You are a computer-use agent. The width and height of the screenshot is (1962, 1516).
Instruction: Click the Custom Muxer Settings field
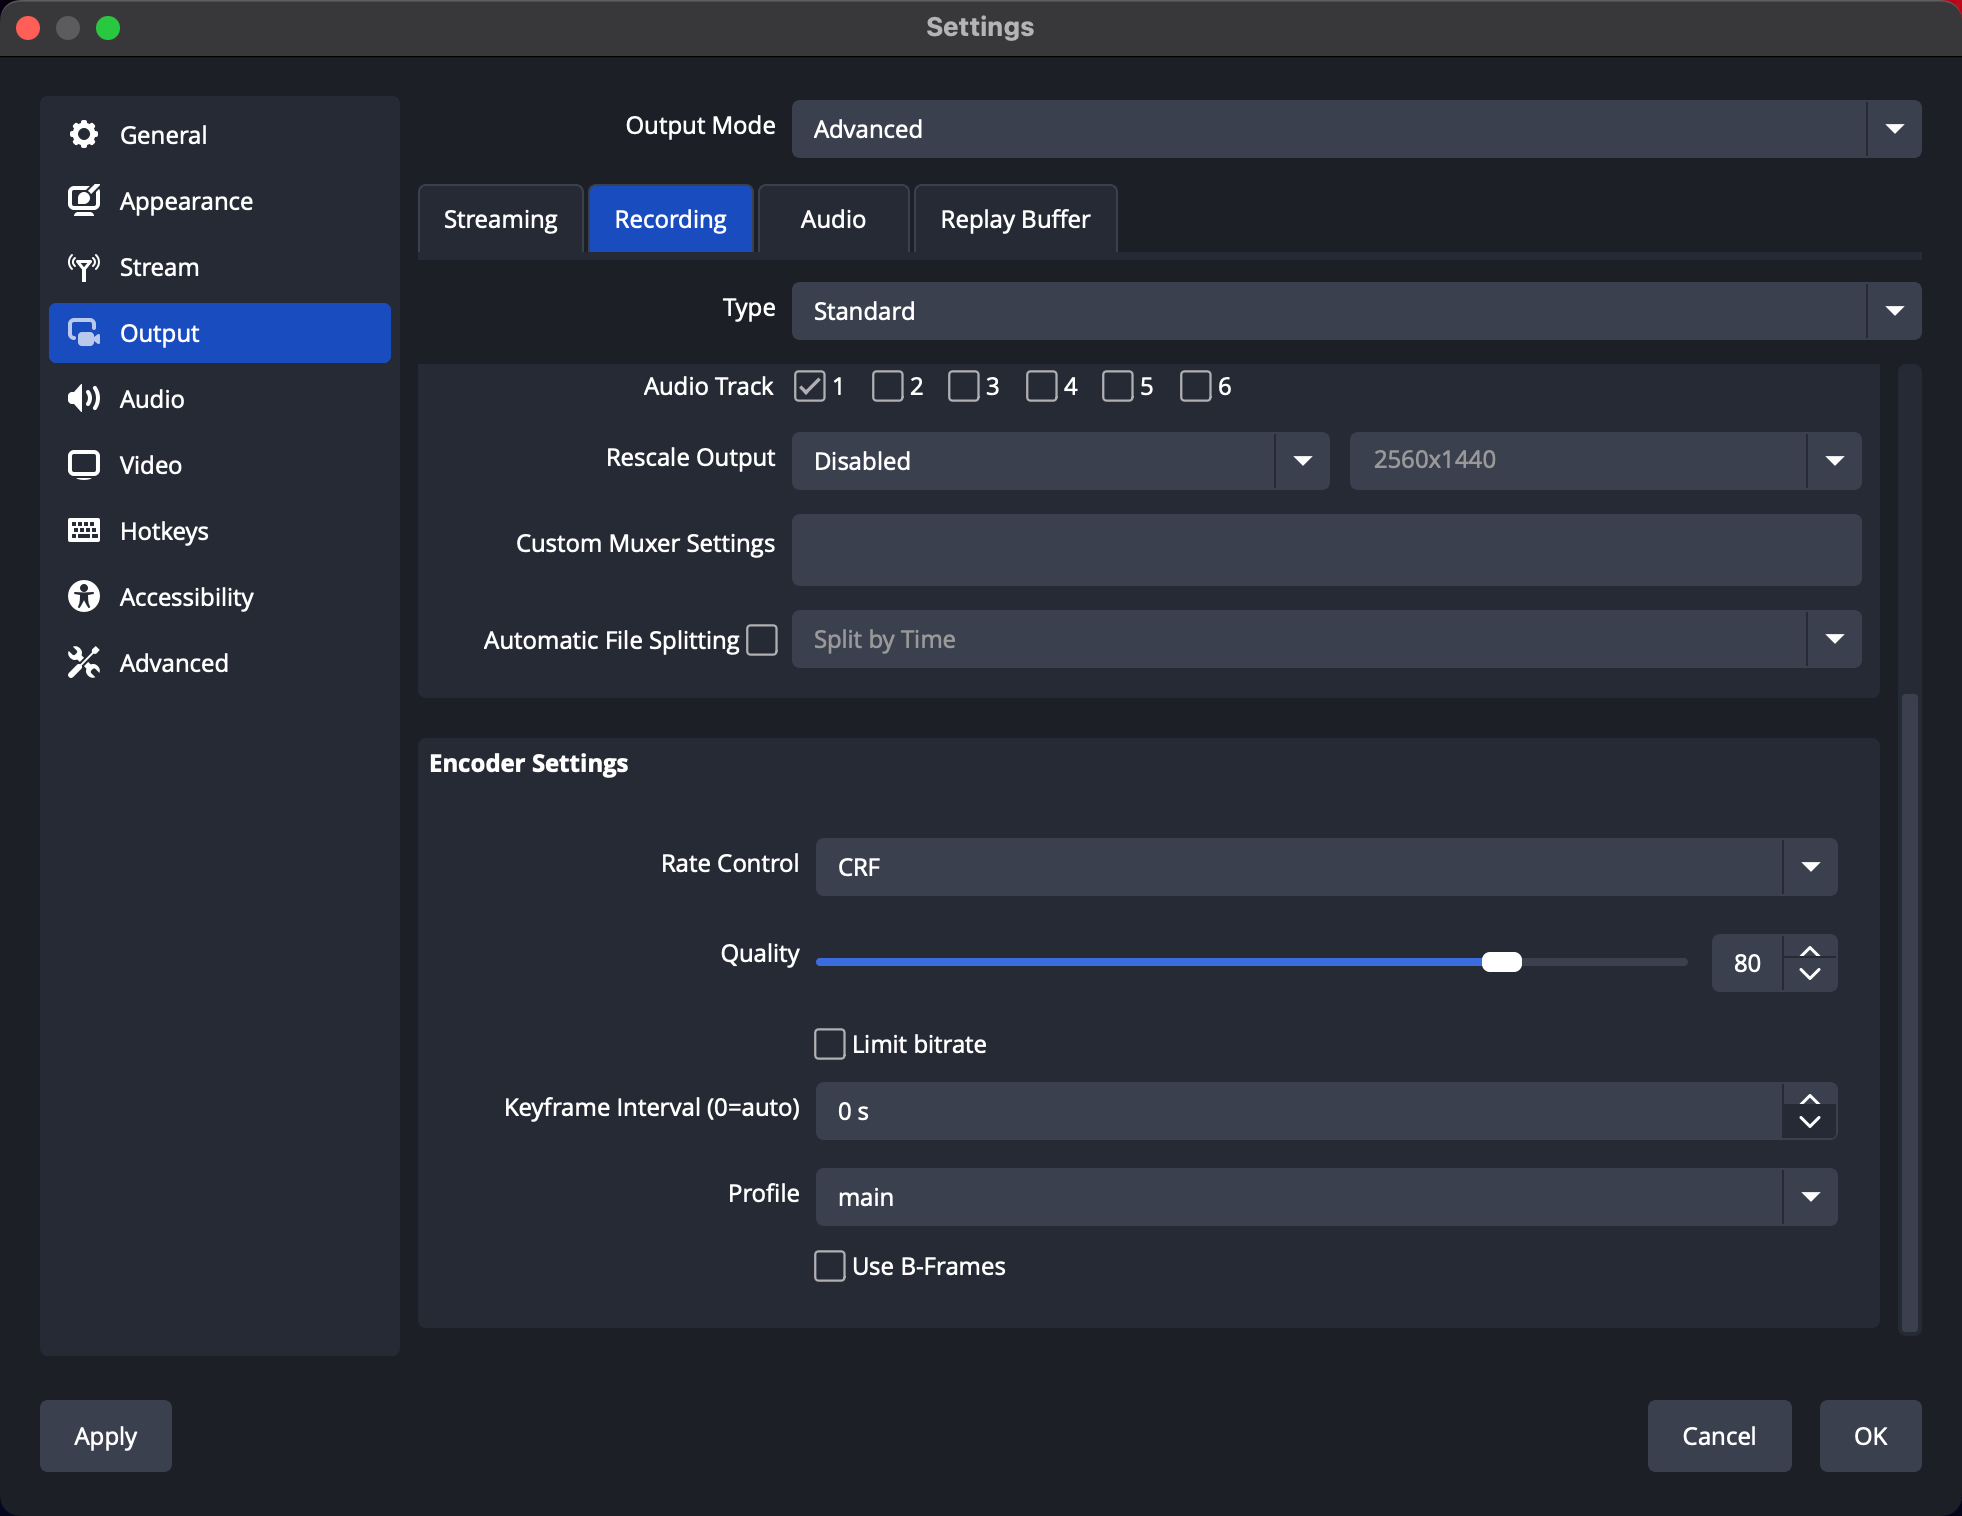point(1324,549)
